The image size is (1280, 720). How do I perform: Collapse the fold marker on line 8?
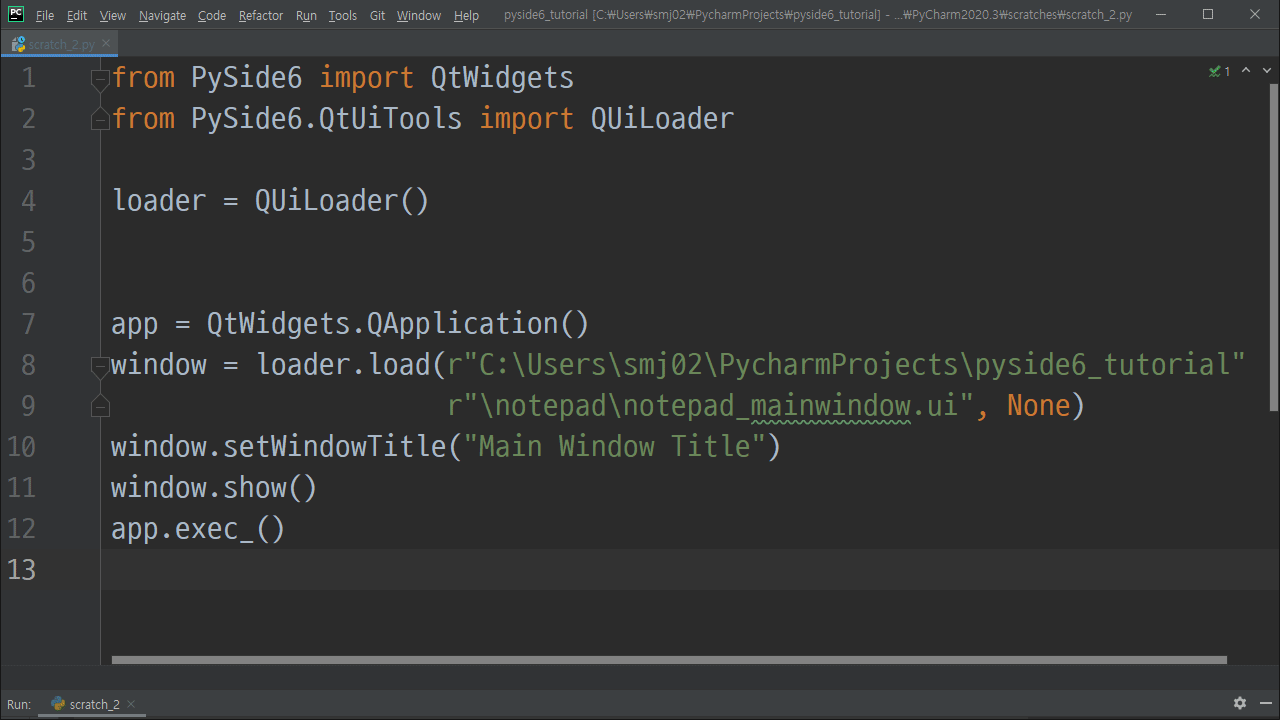point(100,366)
